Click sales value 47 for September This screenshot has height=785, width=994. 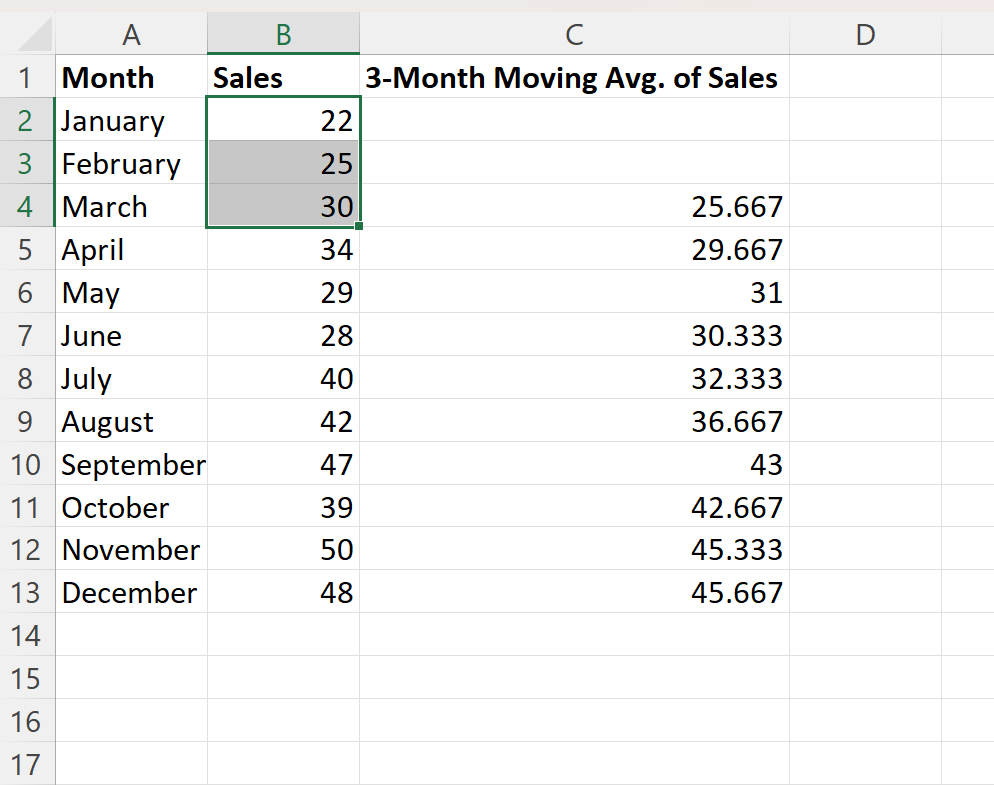tap(283, 464)
